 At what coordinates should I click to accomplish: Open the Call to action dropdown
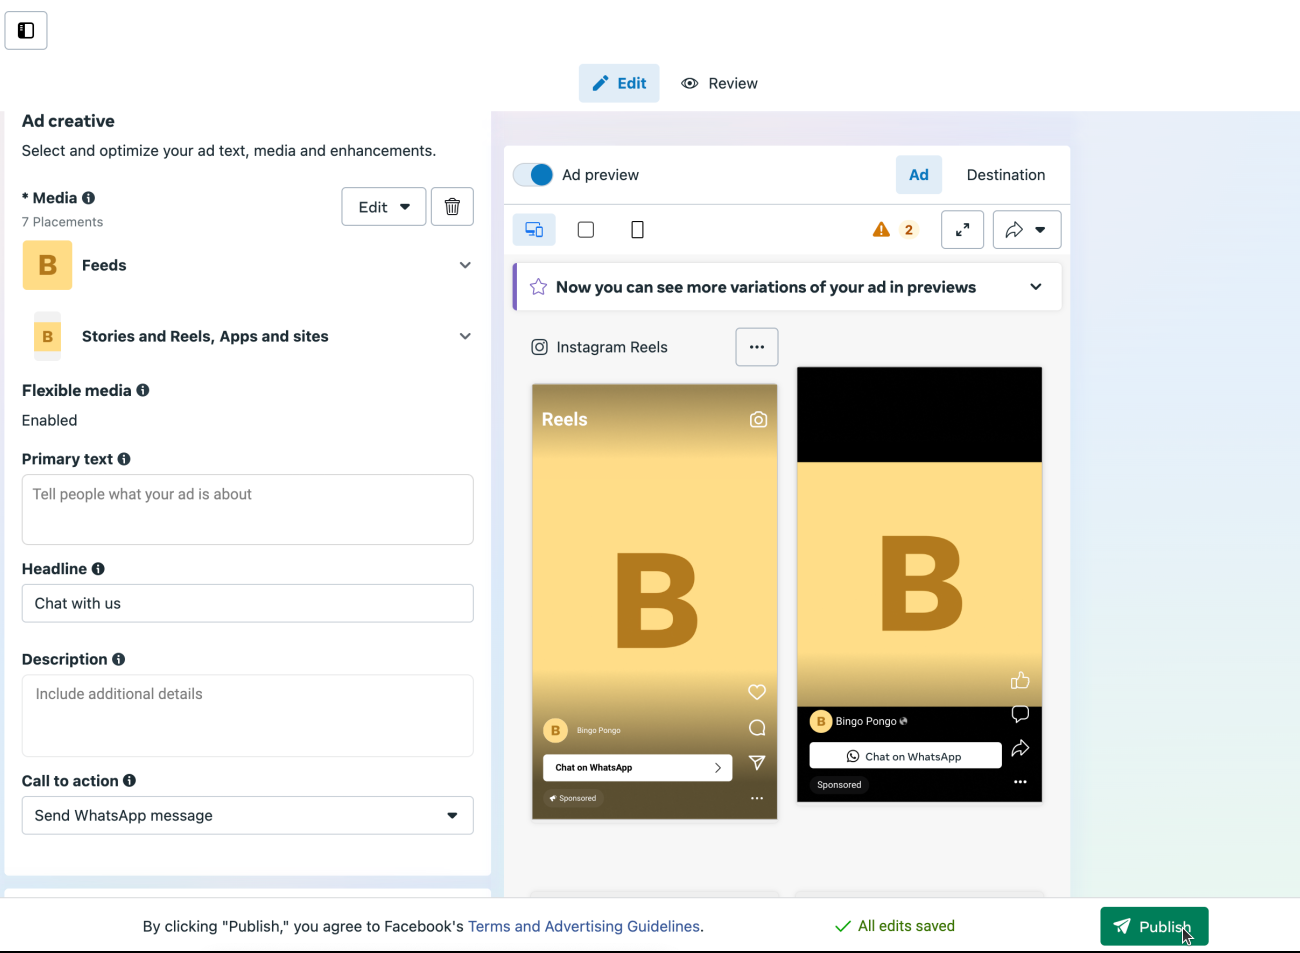point(248,816)
